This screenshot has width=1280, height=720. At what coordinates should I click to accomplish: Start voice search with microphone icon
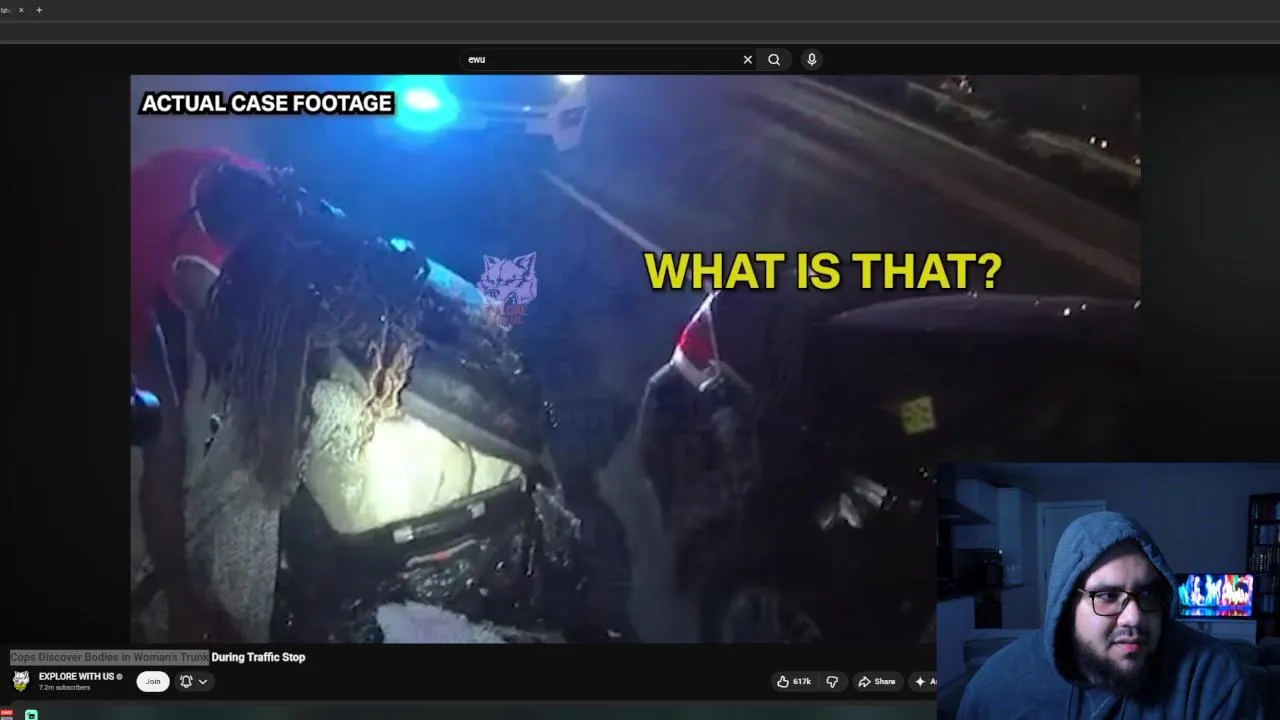[812, 60]
